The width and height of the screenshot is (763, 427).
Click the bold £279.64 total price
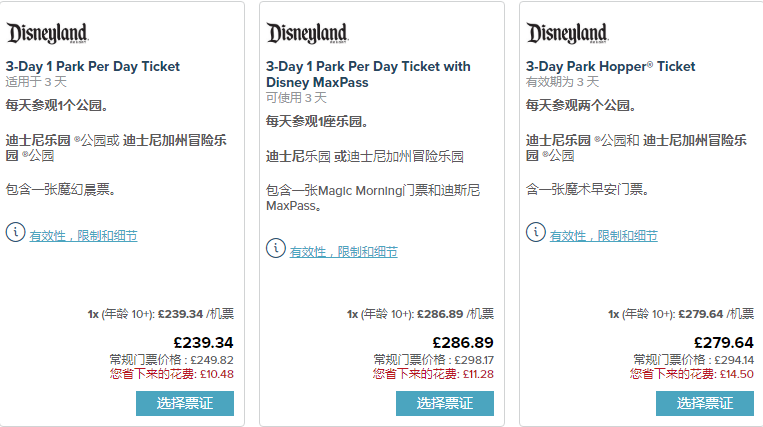(723, 342)
